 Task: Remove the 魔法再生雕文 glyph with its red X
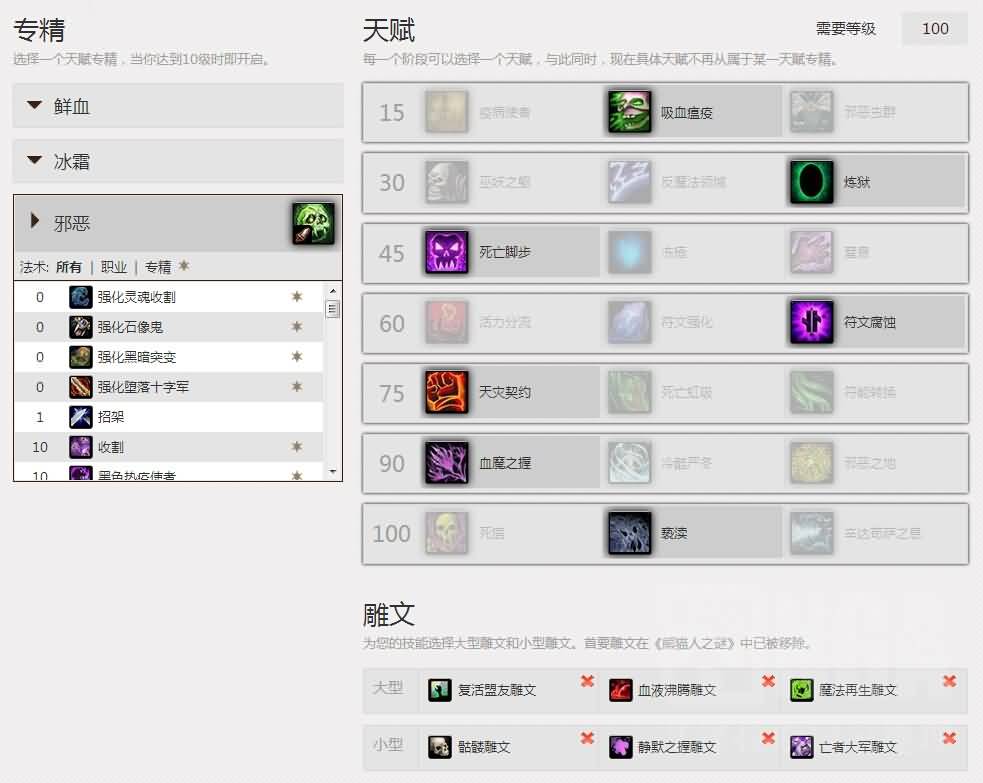pos(950,681)
